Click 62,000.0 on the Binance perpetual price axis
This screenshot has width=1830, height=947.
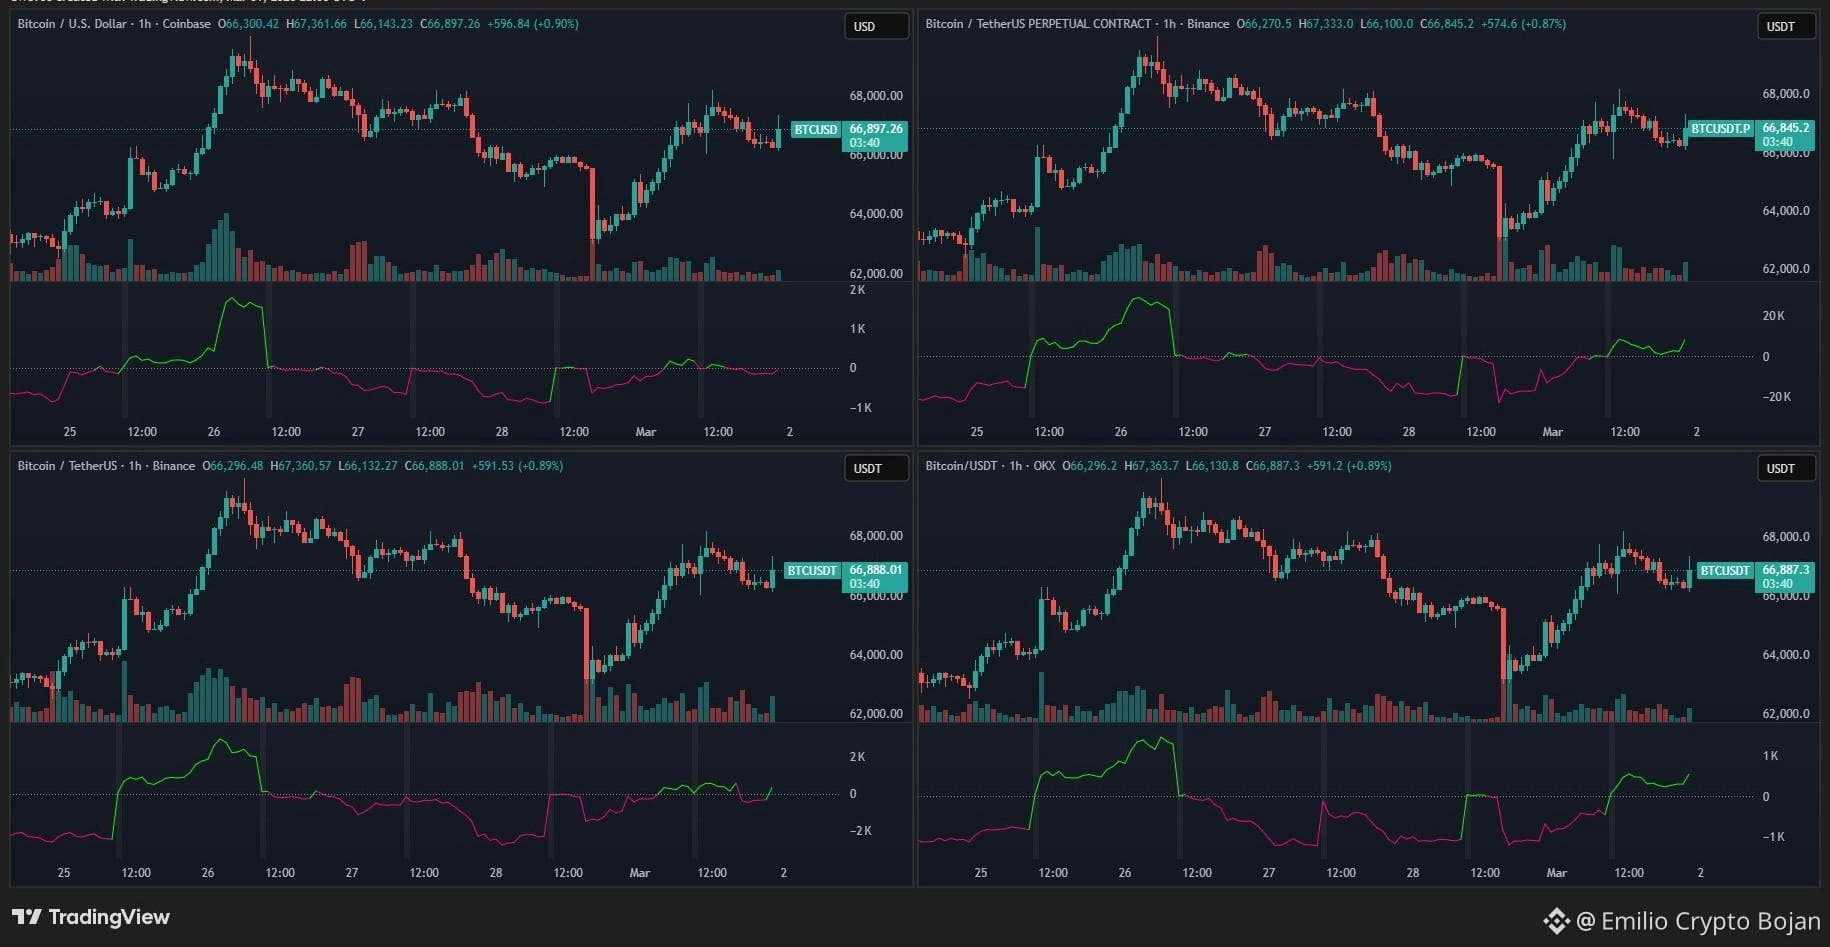coord(1786,269)
